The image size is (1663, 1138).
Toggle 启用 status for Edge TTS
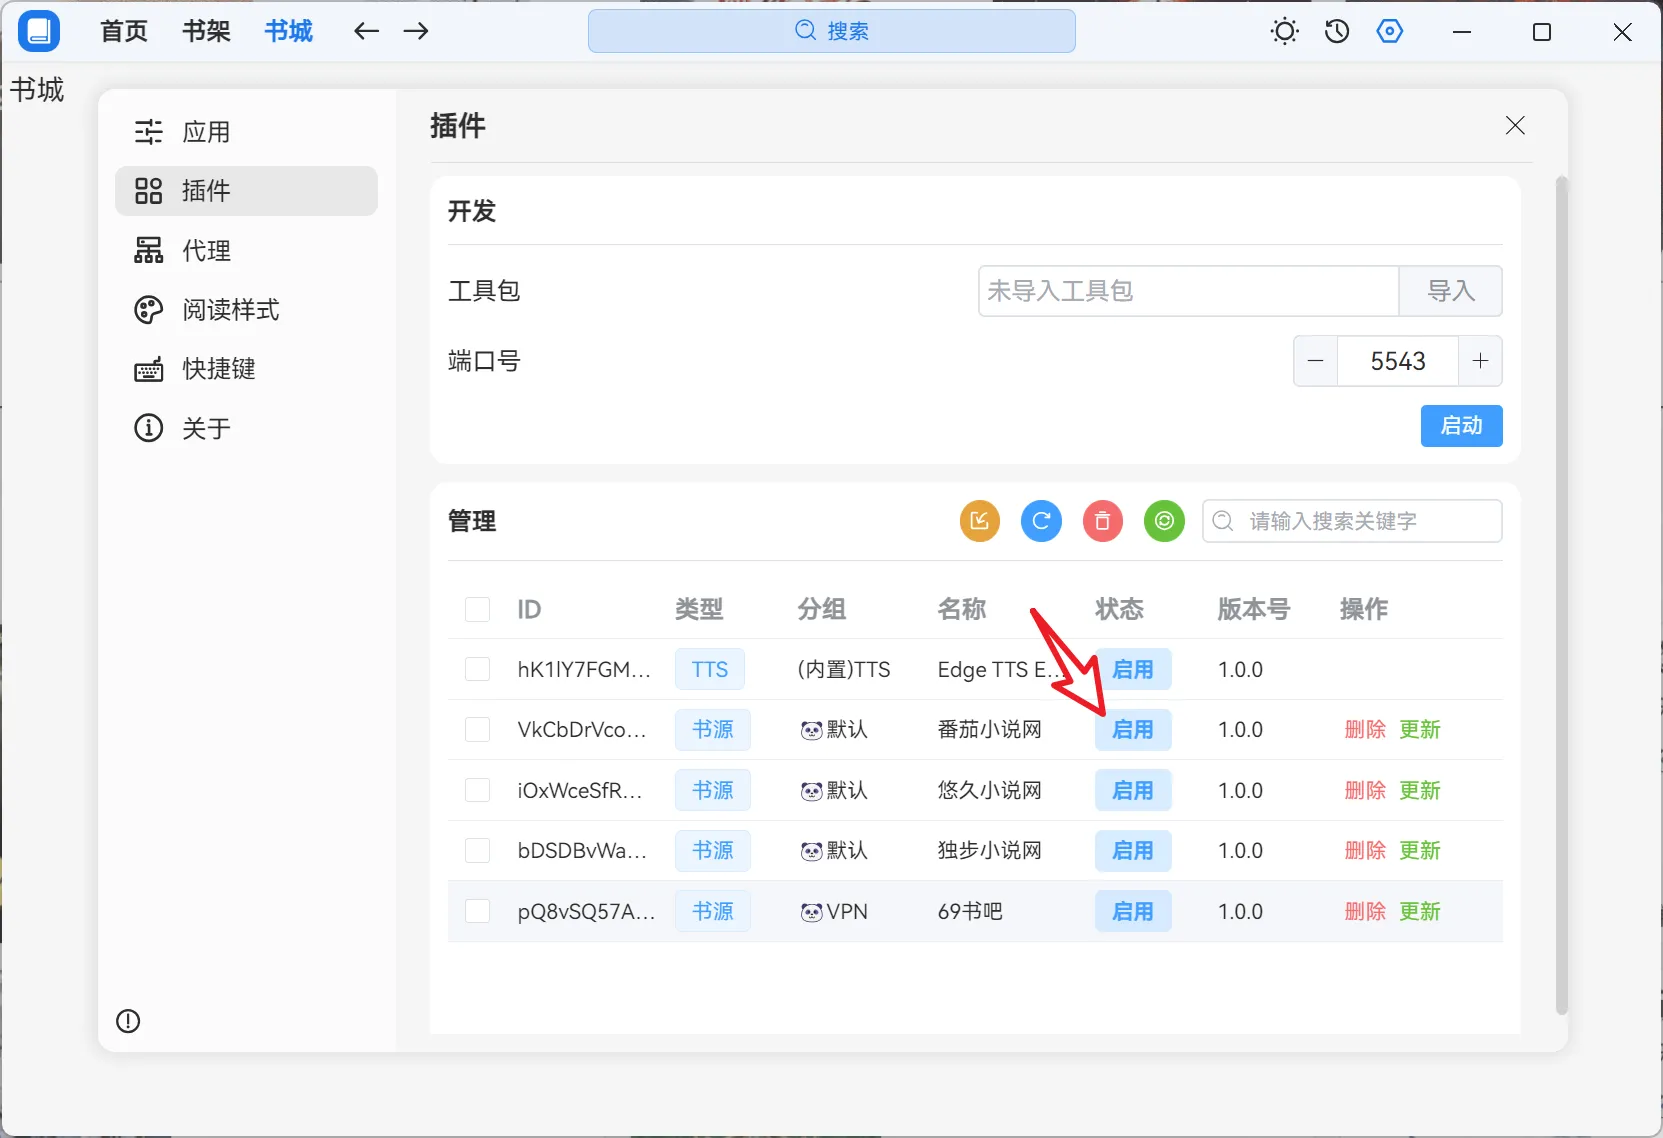1133,669
